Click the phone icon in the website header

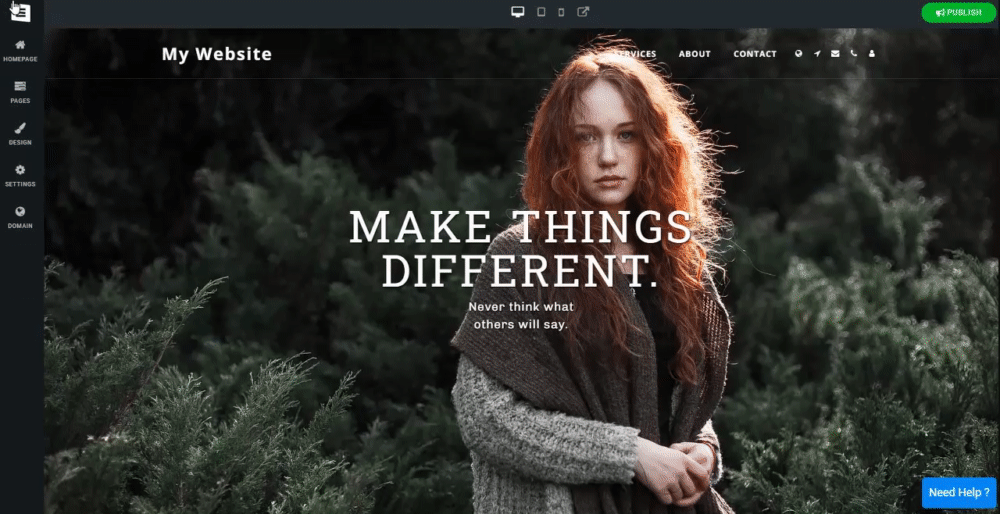[x=853, y=54]
